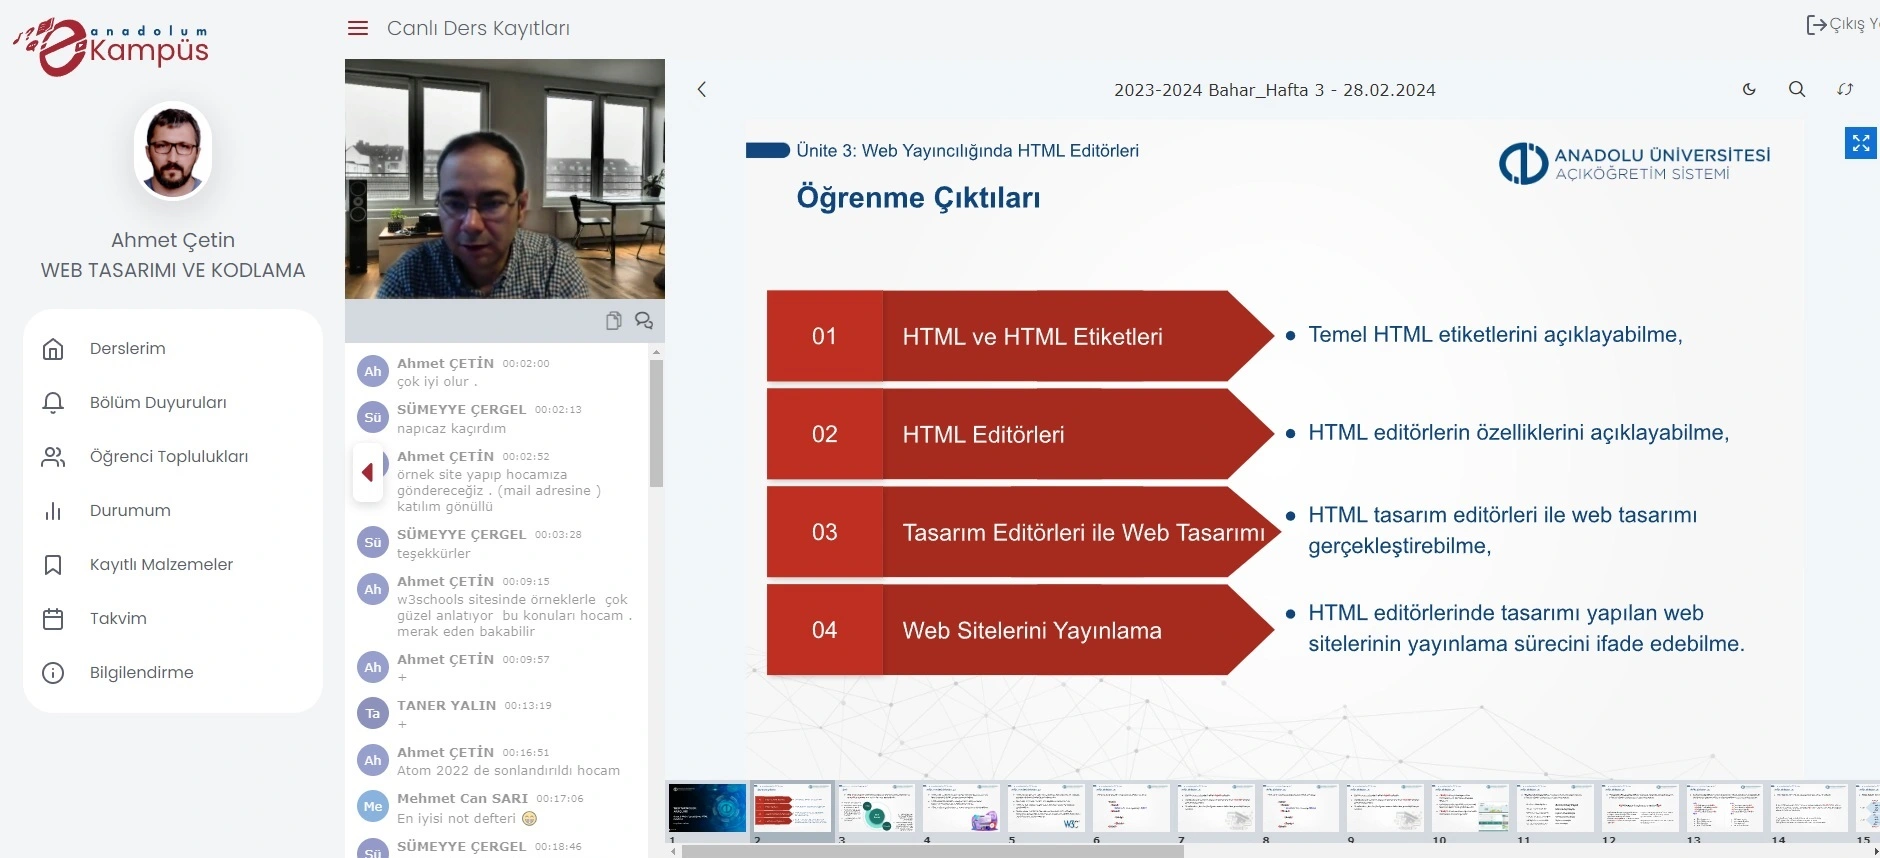Viewport: 1880px width, 858px height.
Task: Select slide thumbnail 5
Action: 1046,808
